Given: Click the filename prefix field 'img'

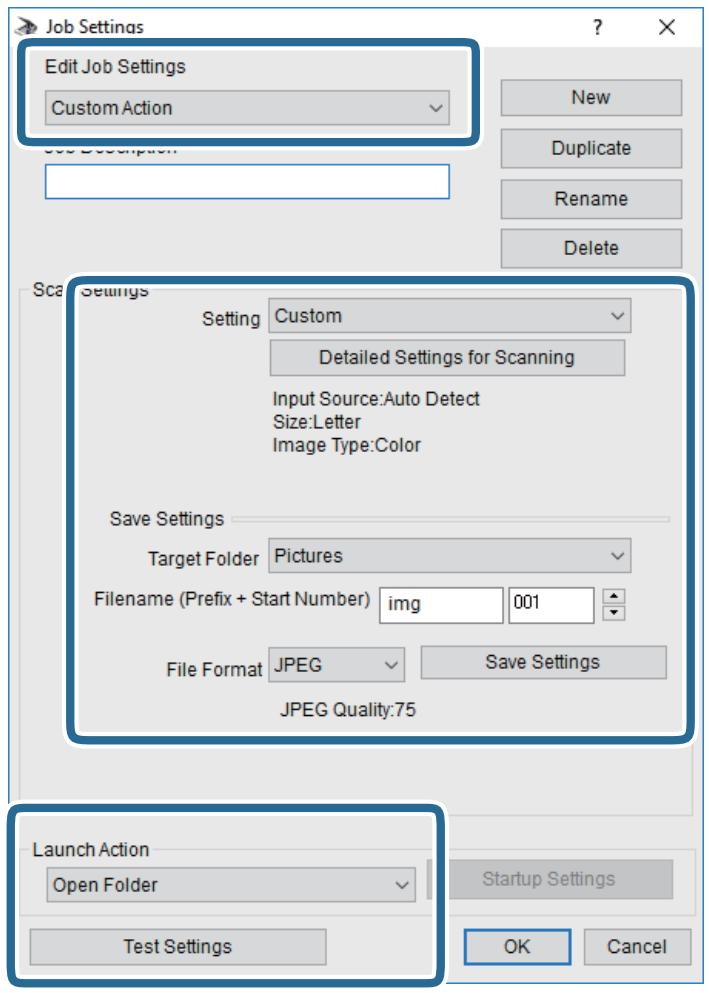Looking at the screenshot, I should pyautogui.click(x=441, y=605).
